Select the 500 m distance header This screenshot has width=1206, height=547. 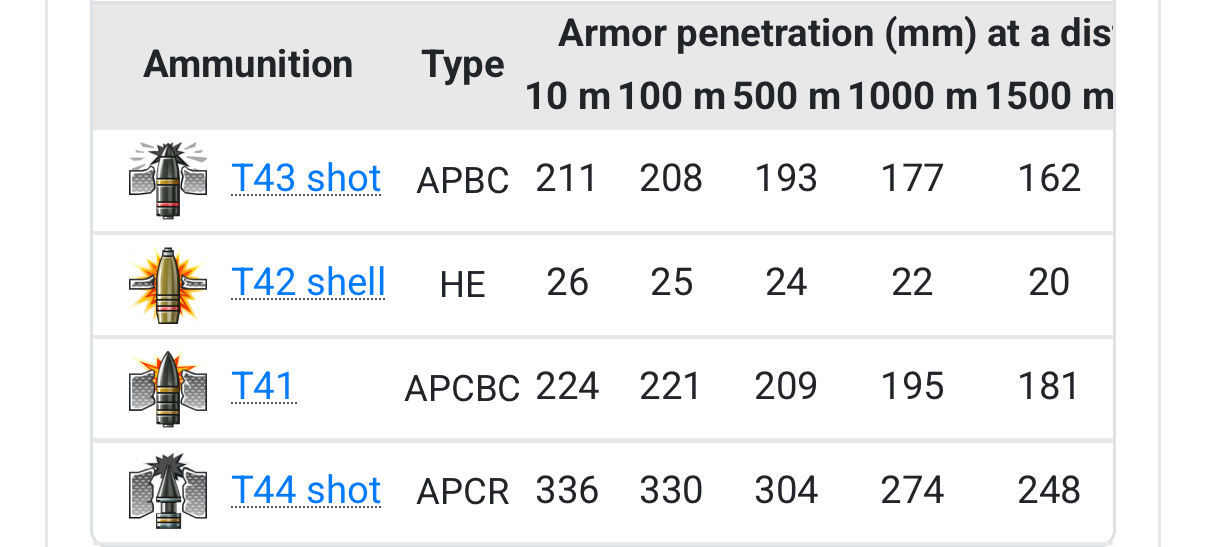tap(786, 97)
